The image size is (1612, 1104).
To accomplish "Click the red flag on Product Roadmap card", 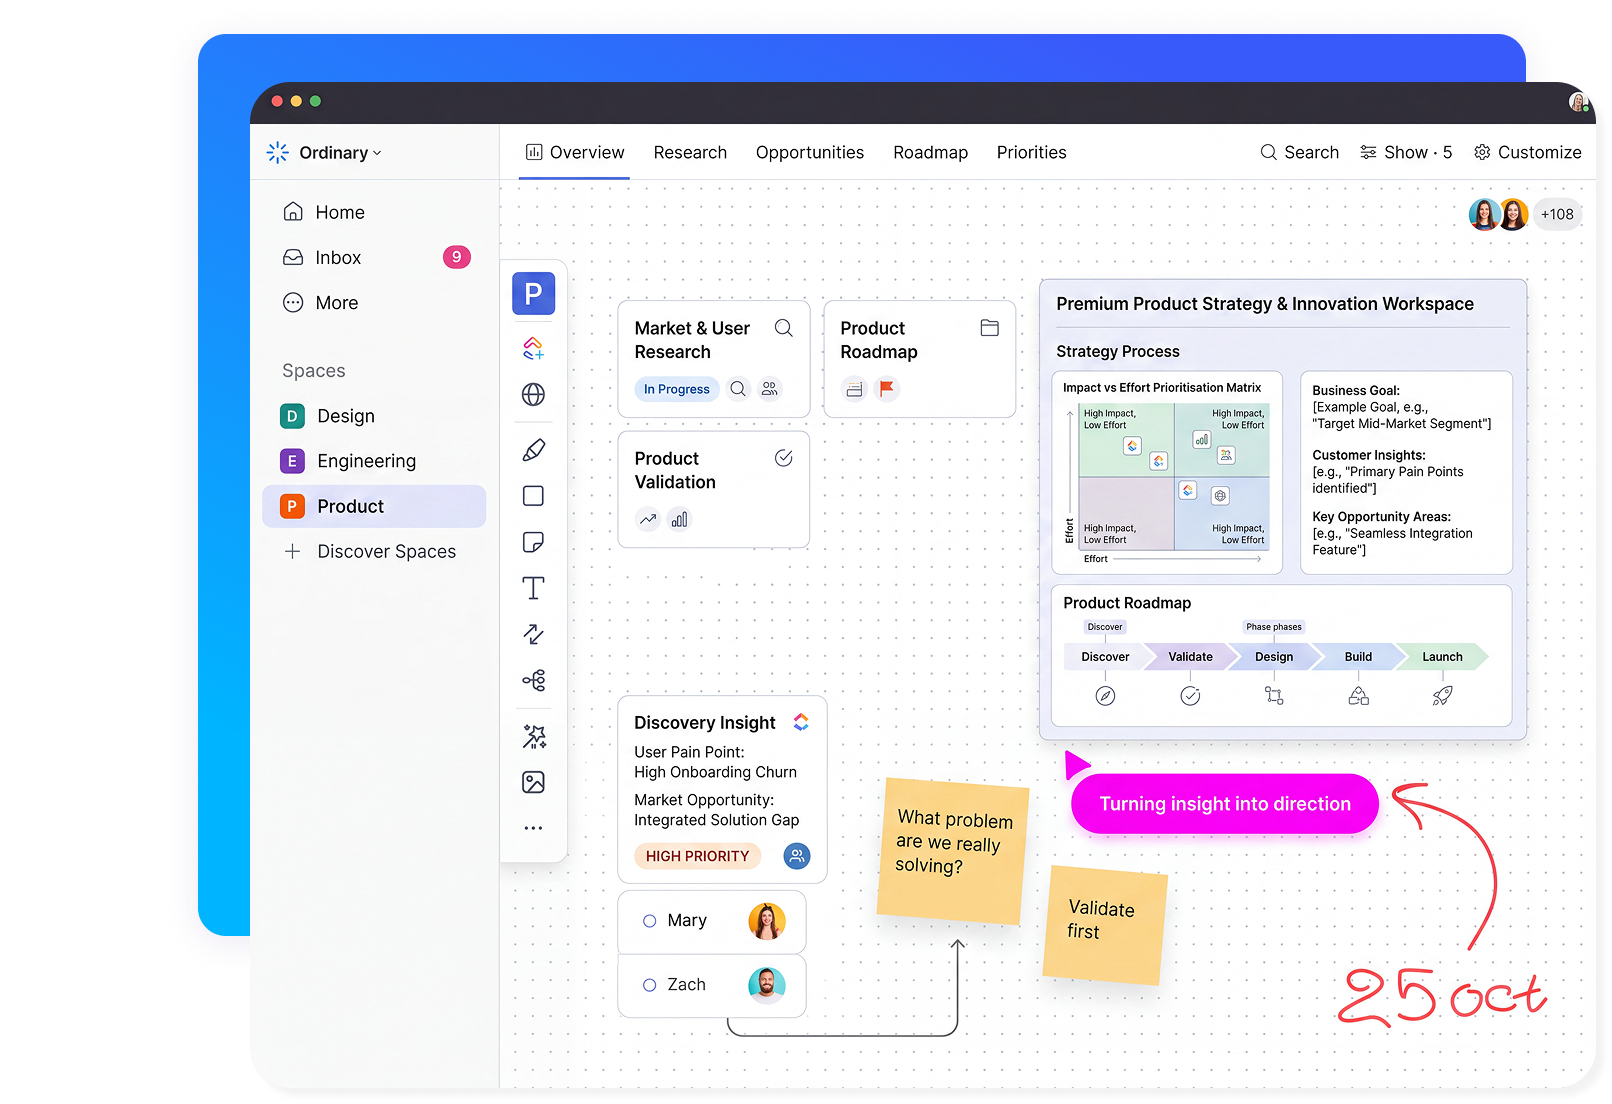I will 886,389.
